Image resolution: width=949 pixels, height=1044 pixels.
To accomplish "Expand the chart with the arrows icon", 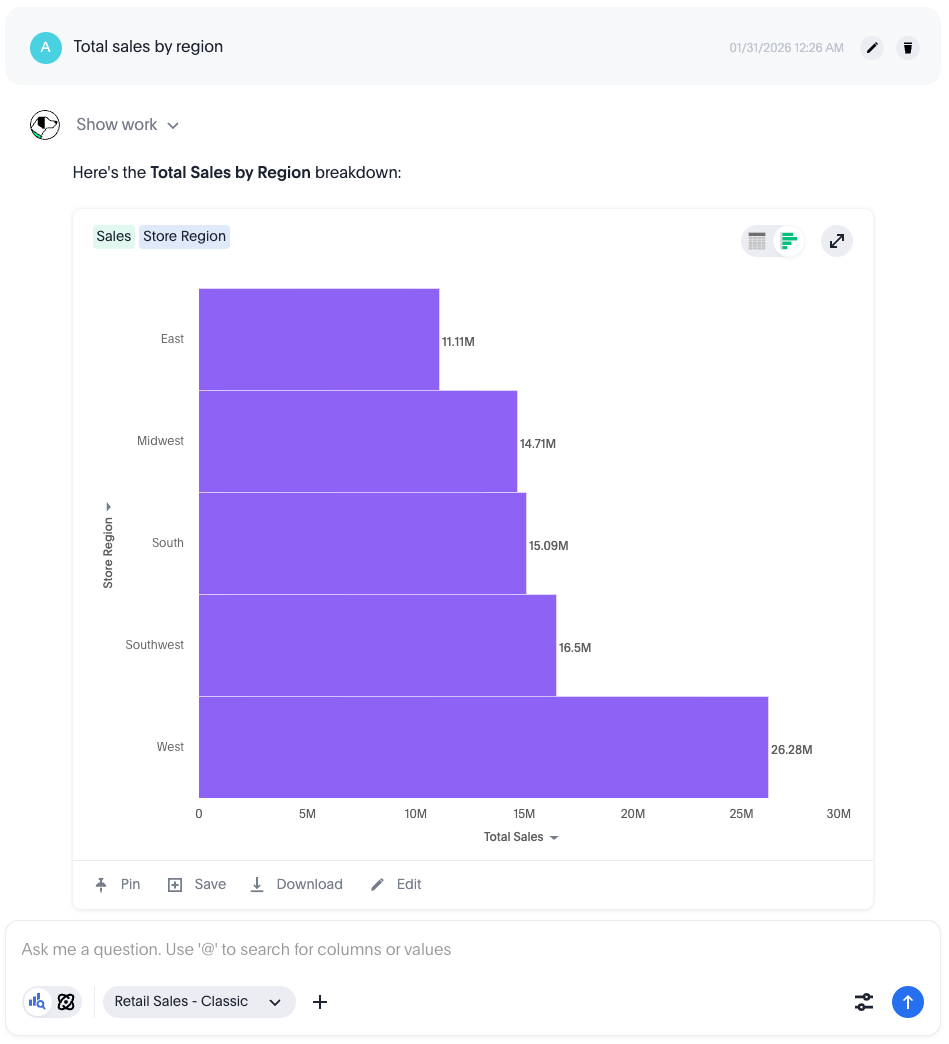I will tap(837, 241).
